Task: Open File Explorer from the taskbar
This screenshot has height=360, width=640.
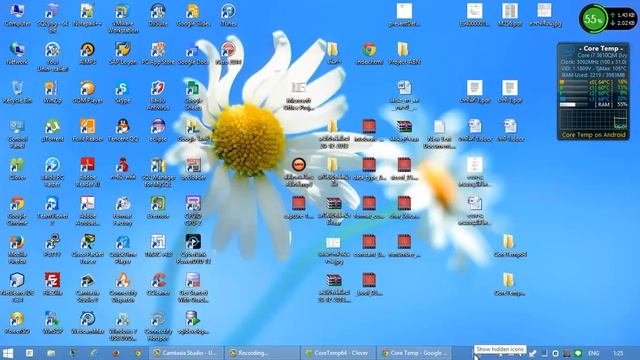Action: (51, 353)
